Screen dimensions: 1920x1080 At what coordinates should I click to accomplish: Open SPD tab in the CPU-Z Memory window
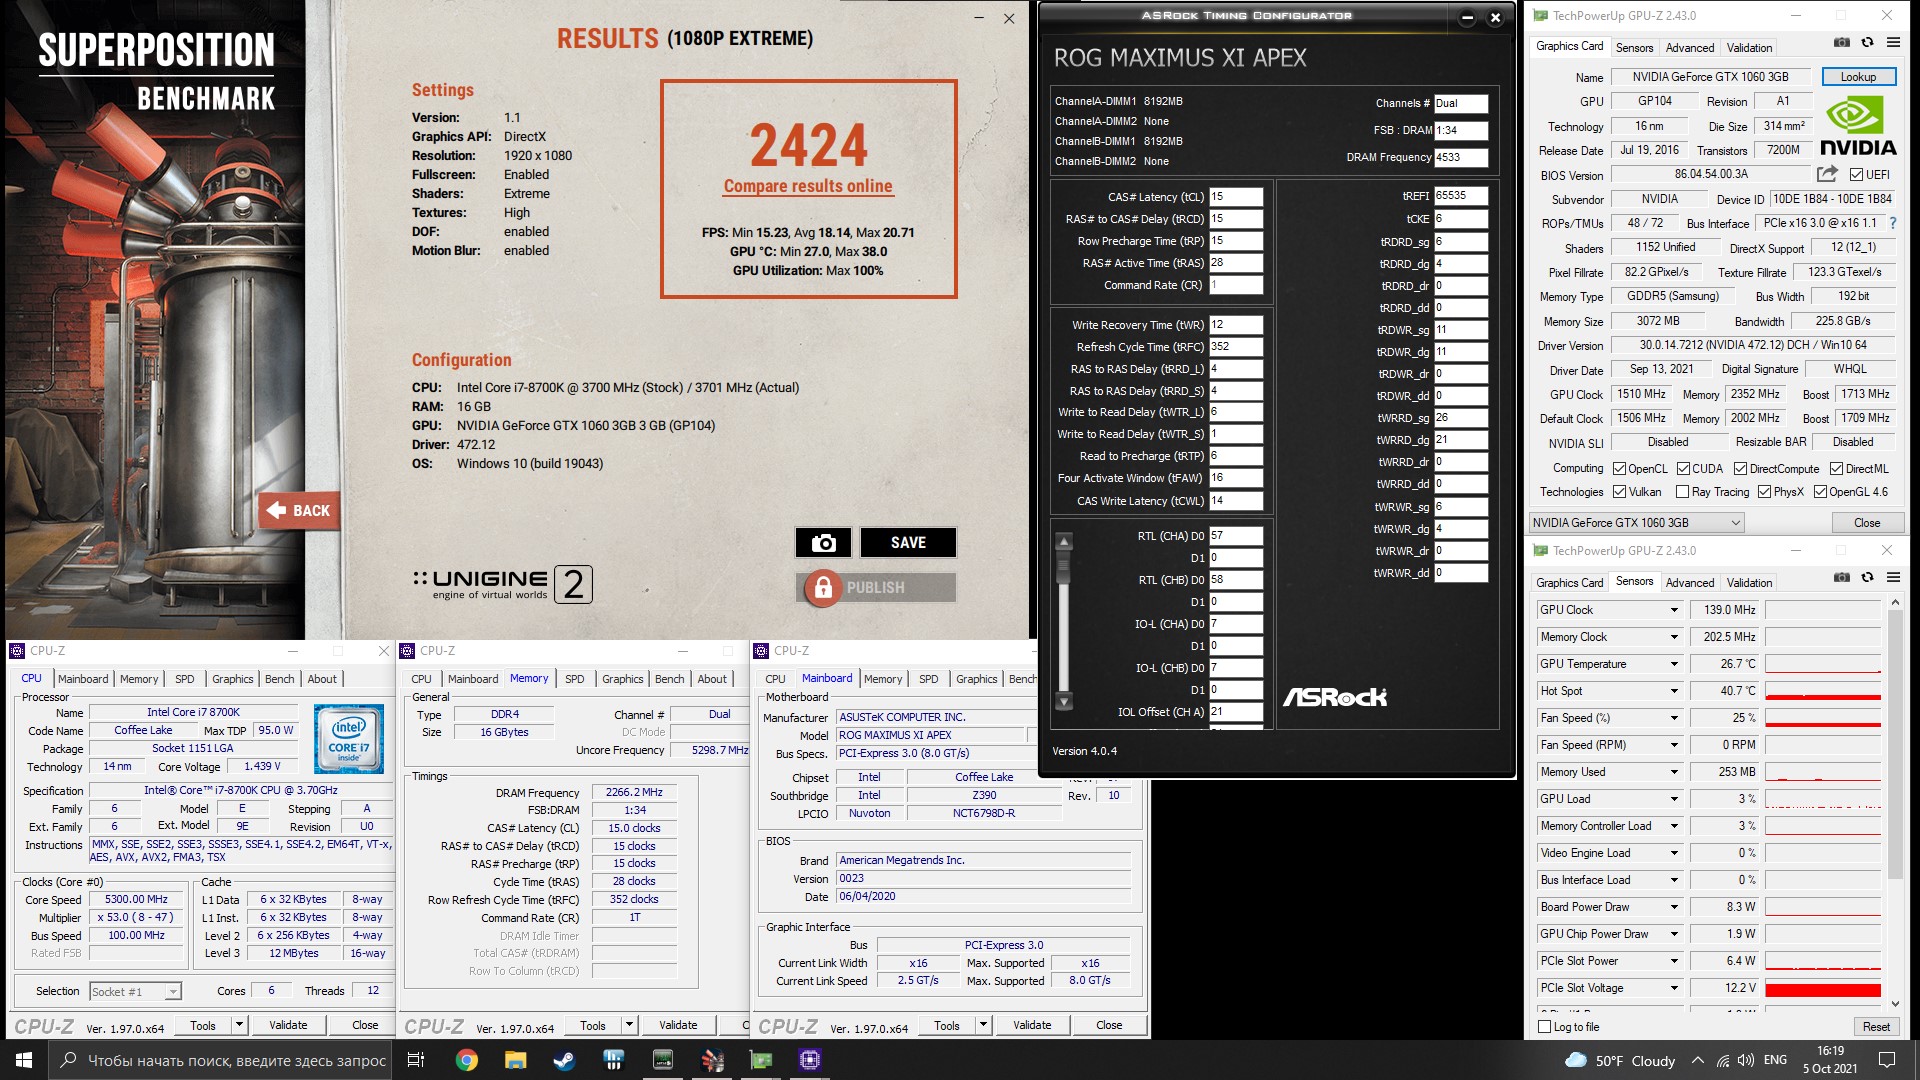coord(574,679)
